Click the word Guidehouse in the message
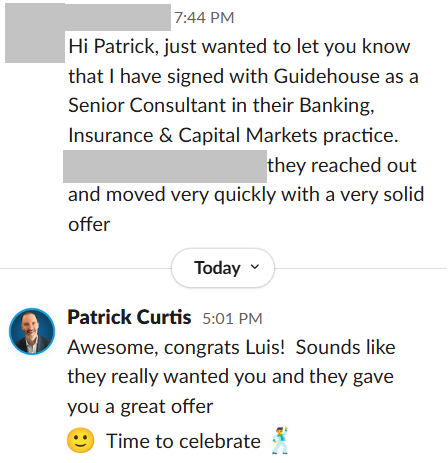This screenshot has width=448, height=463. 327,76
